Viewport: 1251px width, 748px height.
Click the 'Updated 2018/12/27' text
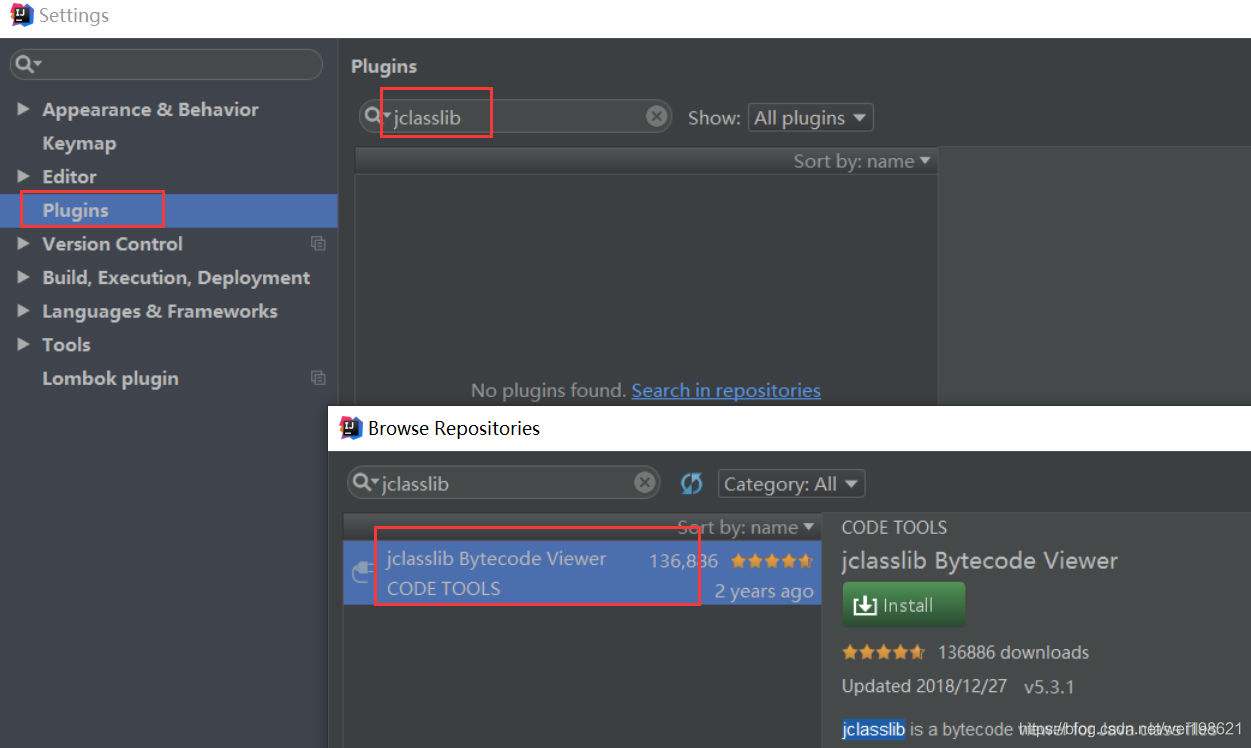coord(924,687)
